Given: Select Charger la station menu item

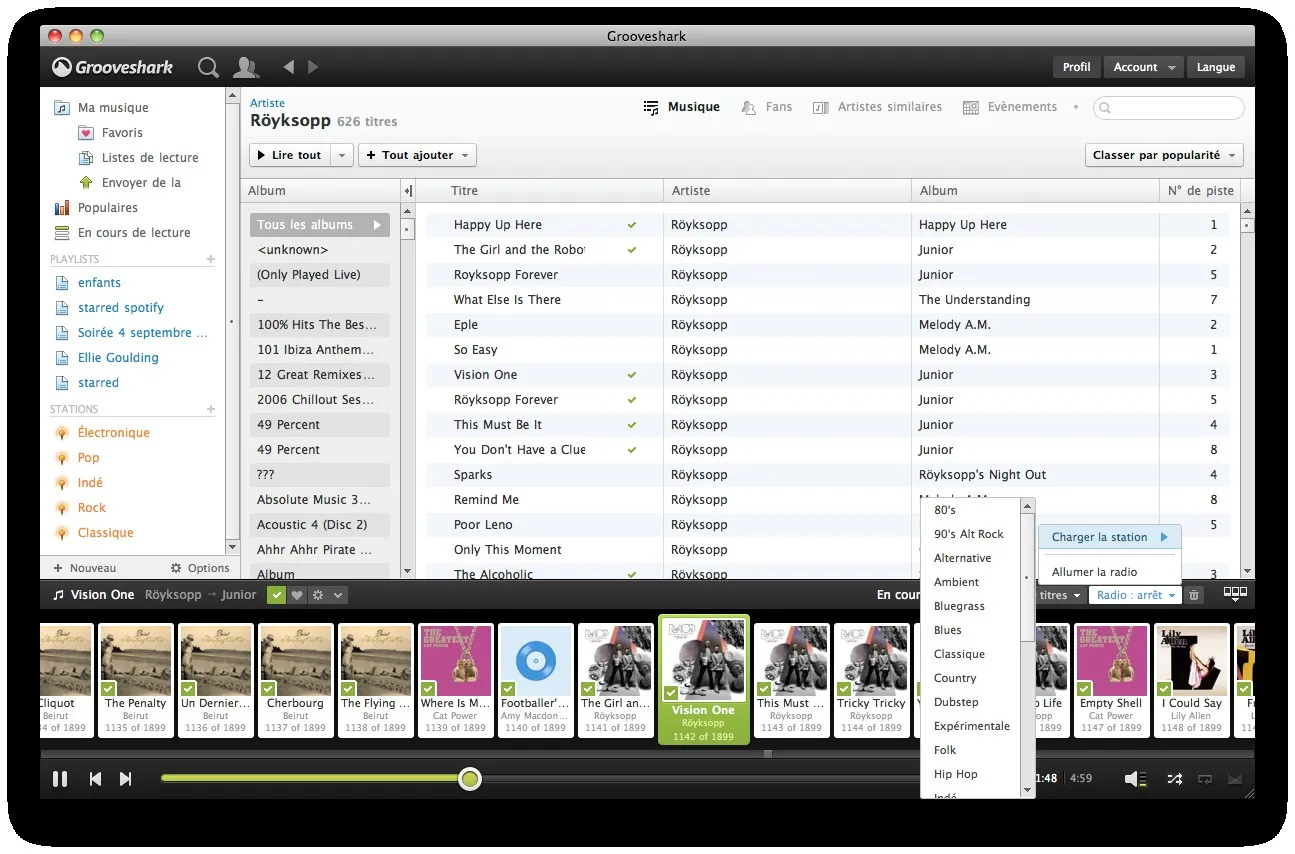Looking at the screenshot, I should [x=1110, y=537].
